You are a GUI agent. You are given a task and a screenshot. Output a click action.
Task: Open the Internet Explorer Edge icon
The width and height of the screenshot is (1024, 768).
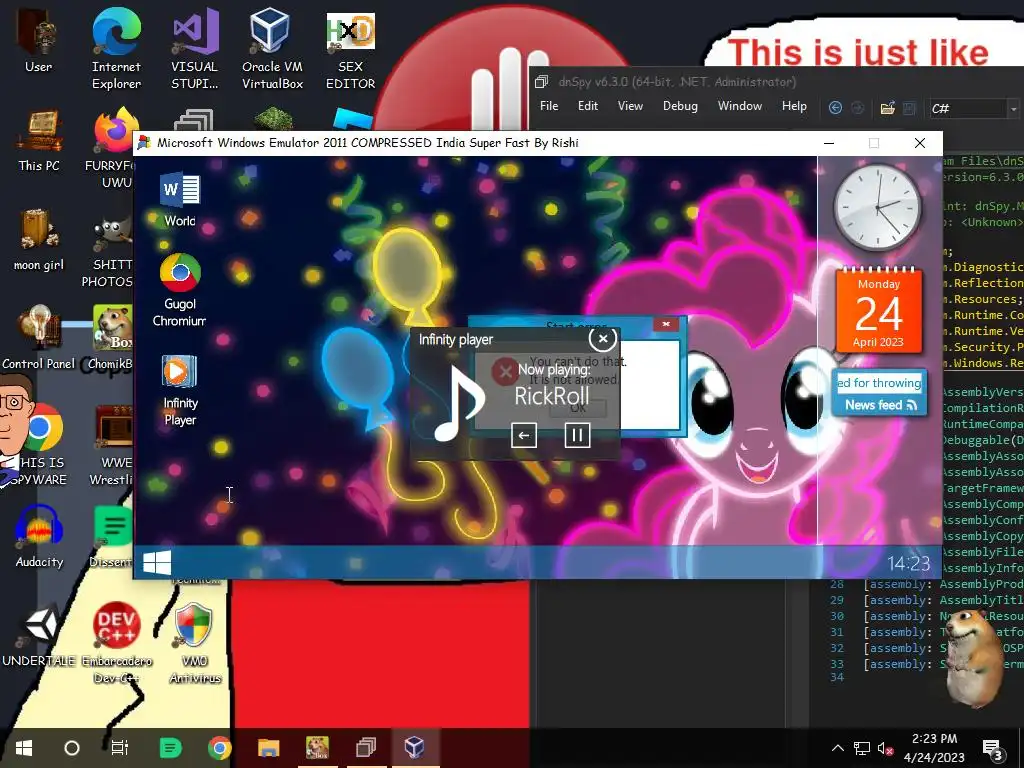coord(116,48)
